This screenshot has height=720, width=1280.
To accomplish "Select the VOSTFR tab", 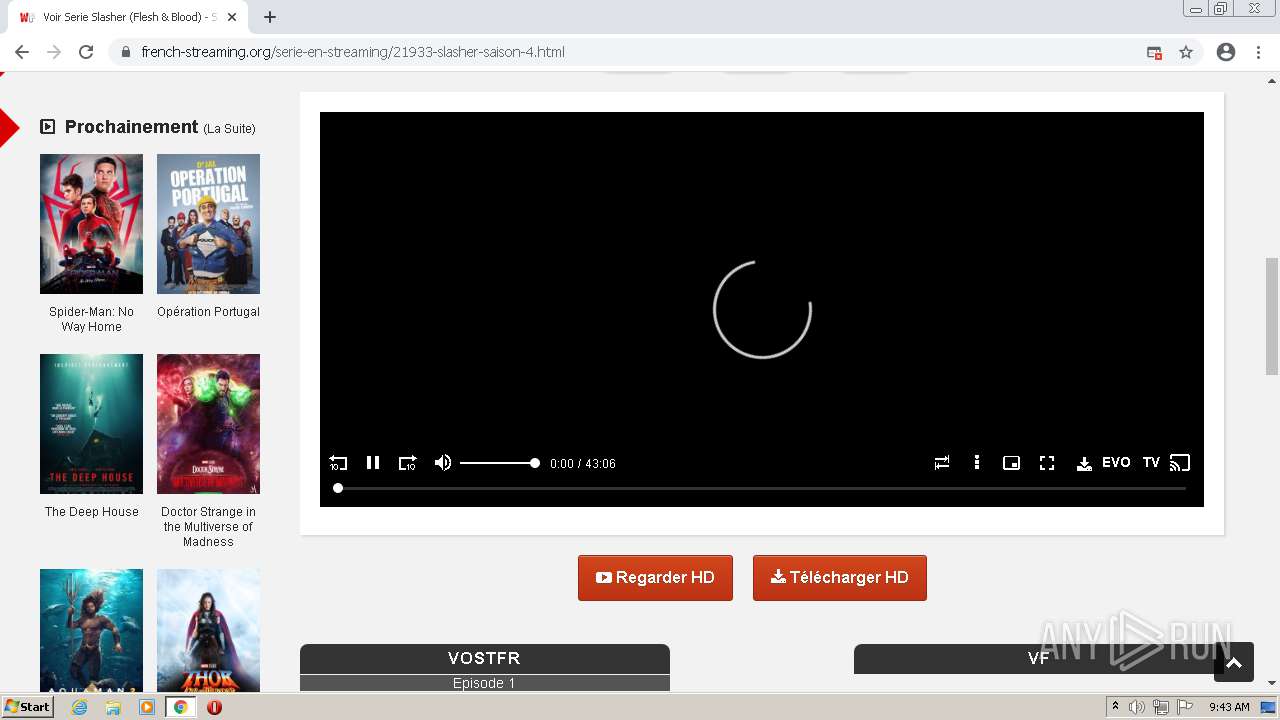I will point(484,659).
